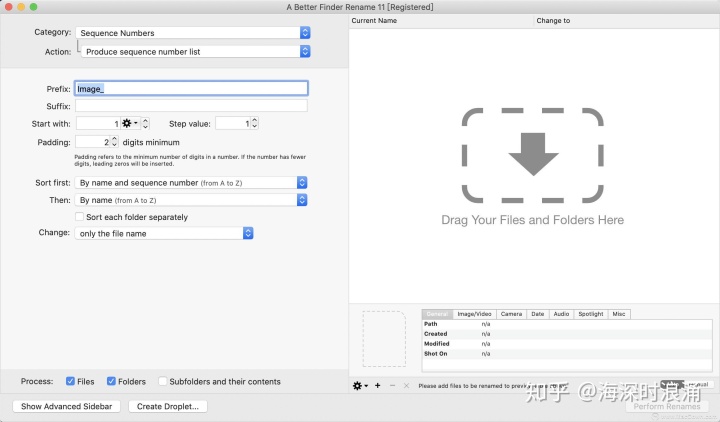Viewport: 720px width, 422px height.
Task: Toggle the Files checkbox
Action: coord(70,381)
